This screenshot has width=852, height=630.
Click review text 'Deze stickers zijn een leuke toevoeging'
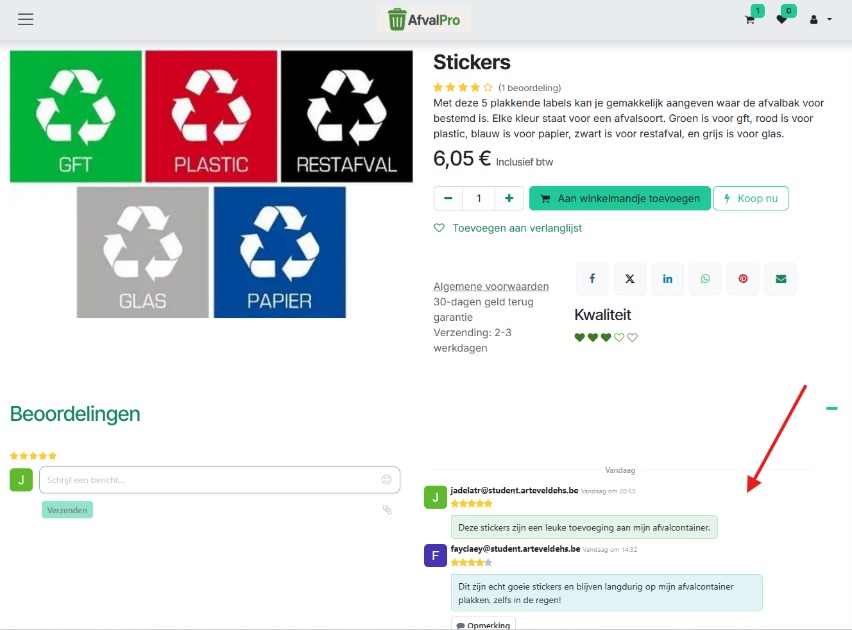coord(584,527)
